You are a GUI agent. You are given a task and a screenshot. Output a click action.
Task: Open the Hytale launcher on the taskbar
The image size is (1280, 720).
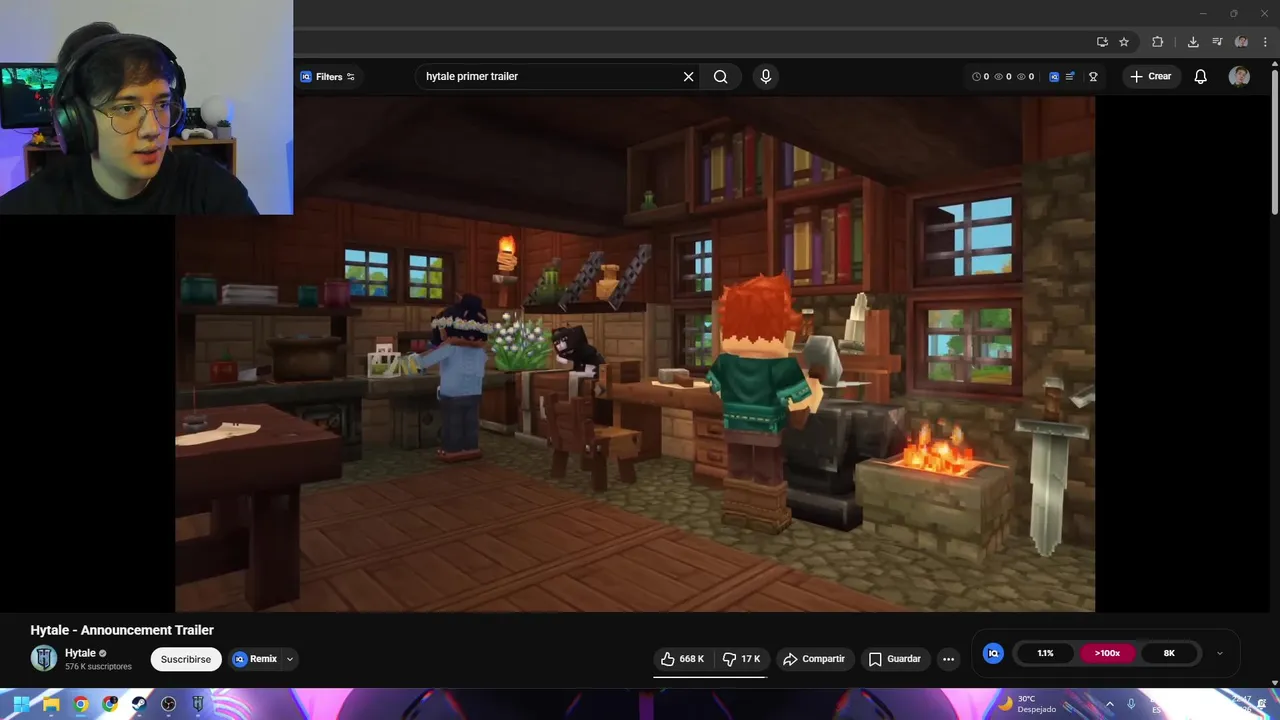coord(198,704)
